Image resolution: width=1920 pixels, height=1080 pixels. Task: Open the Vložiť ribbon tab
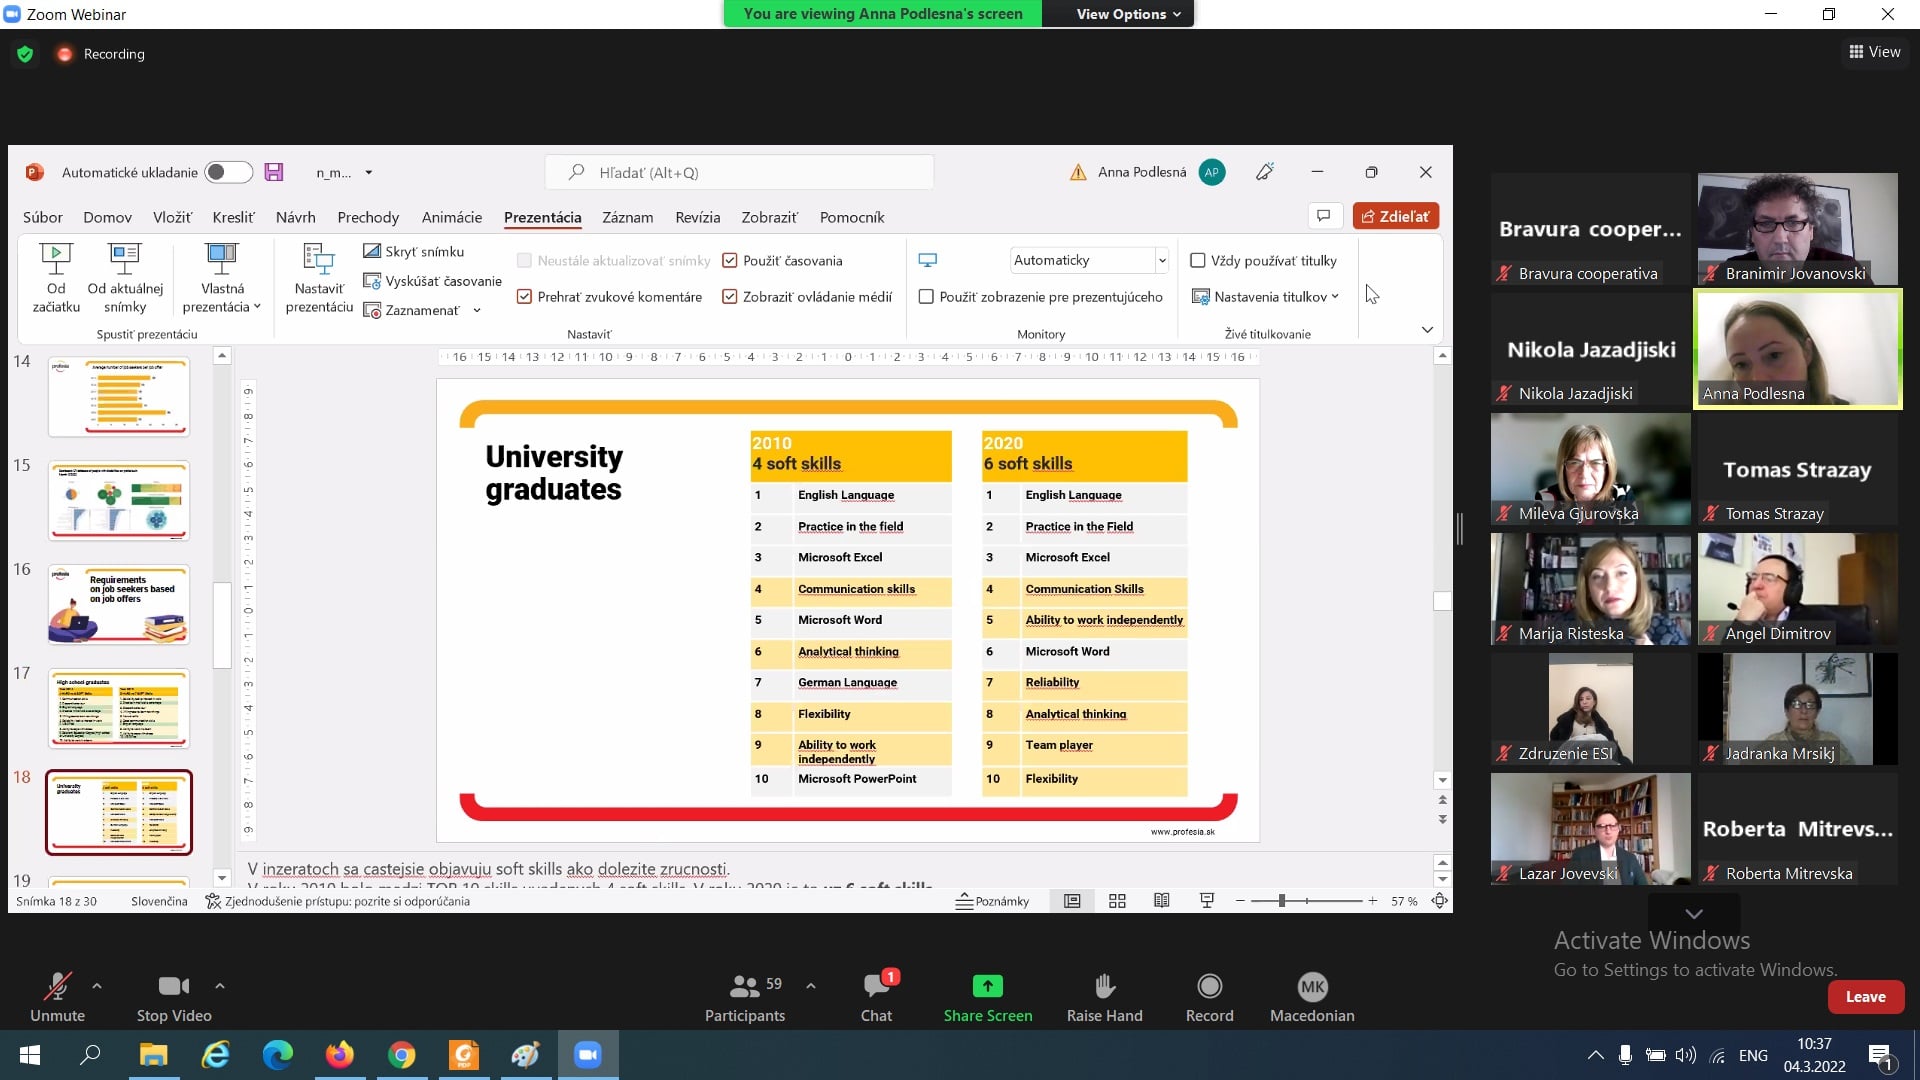[x=172, y=217]
